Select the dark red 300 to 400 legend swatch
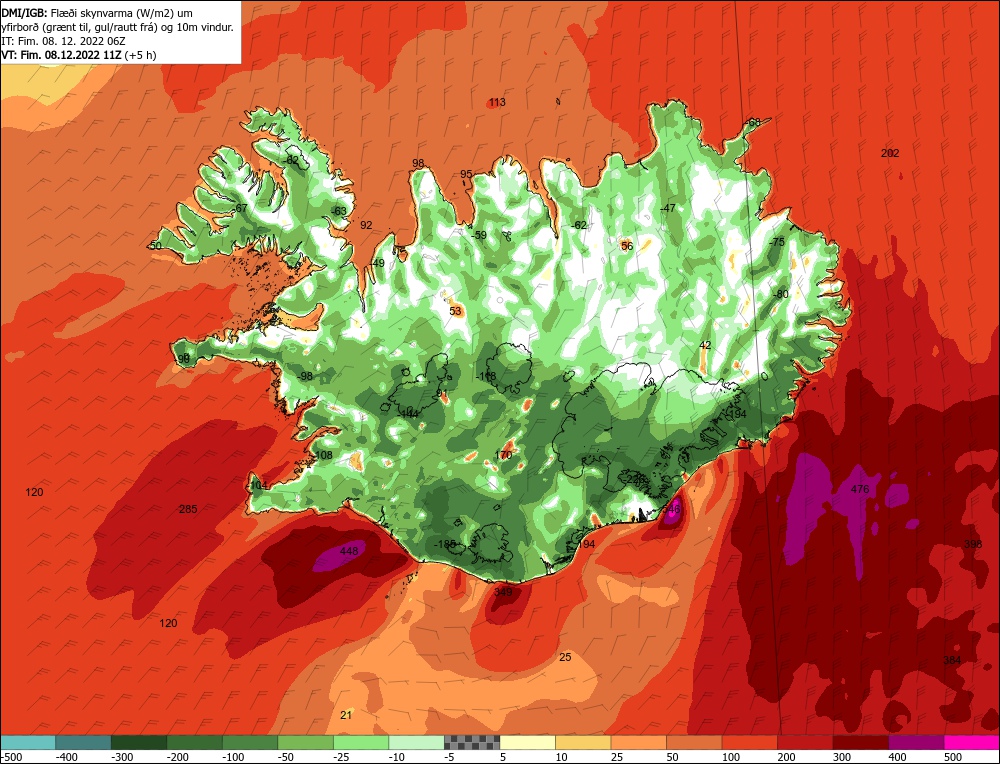 coord(861,742)
